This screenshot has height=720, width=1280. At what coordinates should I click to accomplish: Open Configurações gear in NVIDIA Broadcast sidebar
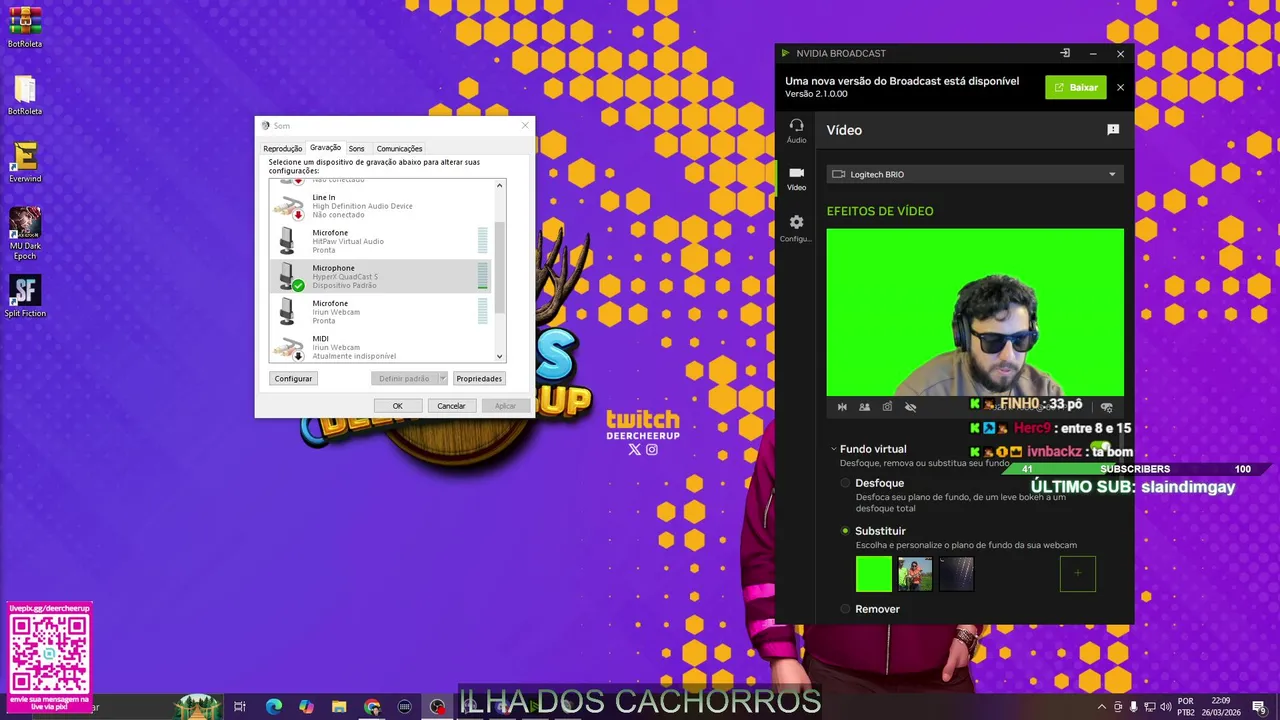coord(796,228)
